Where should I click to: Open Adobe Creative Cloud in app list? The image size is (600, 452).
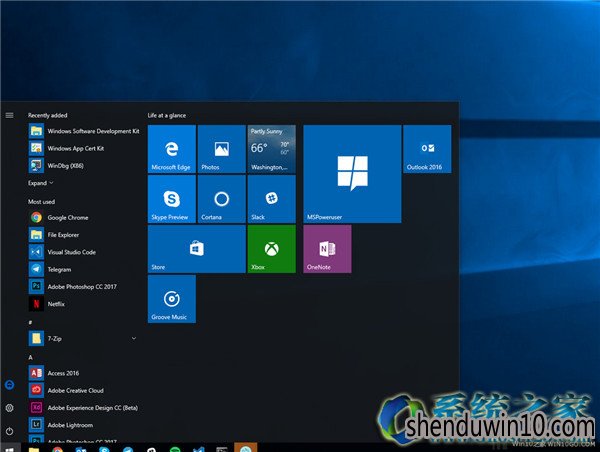(84, 390)
